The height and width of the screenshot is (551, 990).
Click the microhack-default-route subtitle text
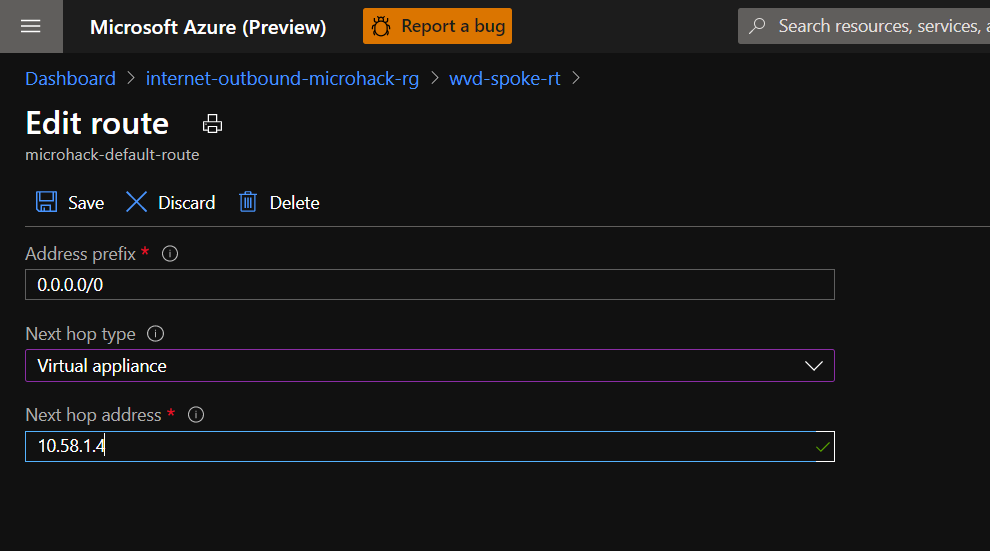tap(112, 155)
